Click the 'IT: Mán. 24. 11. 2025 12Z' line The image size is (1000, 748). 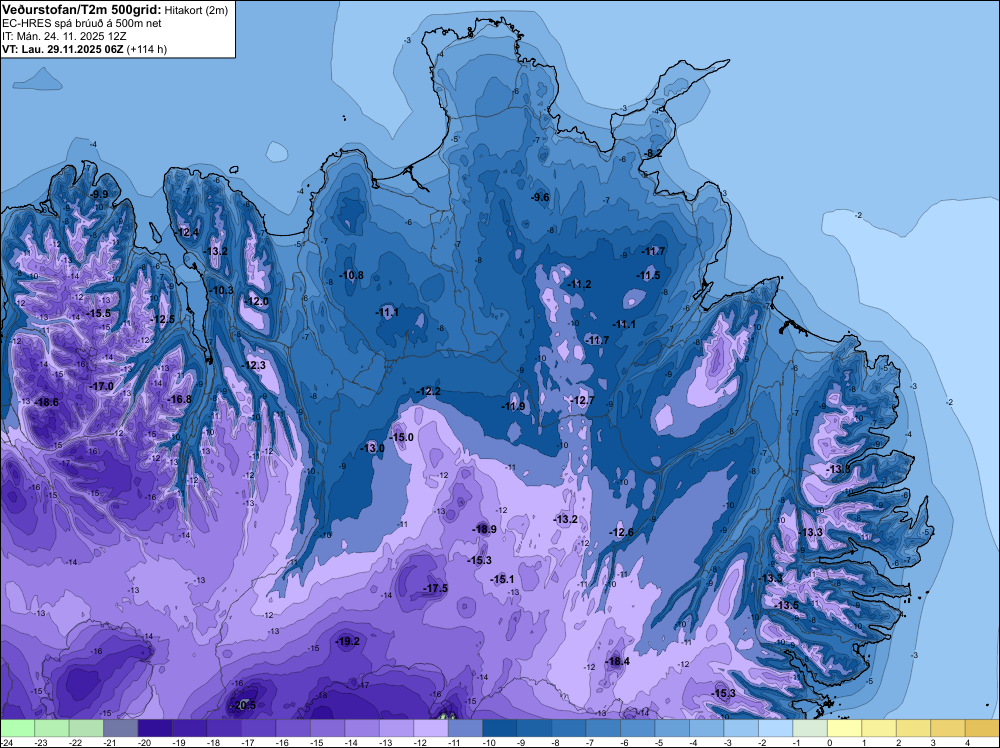click(64, 36)
